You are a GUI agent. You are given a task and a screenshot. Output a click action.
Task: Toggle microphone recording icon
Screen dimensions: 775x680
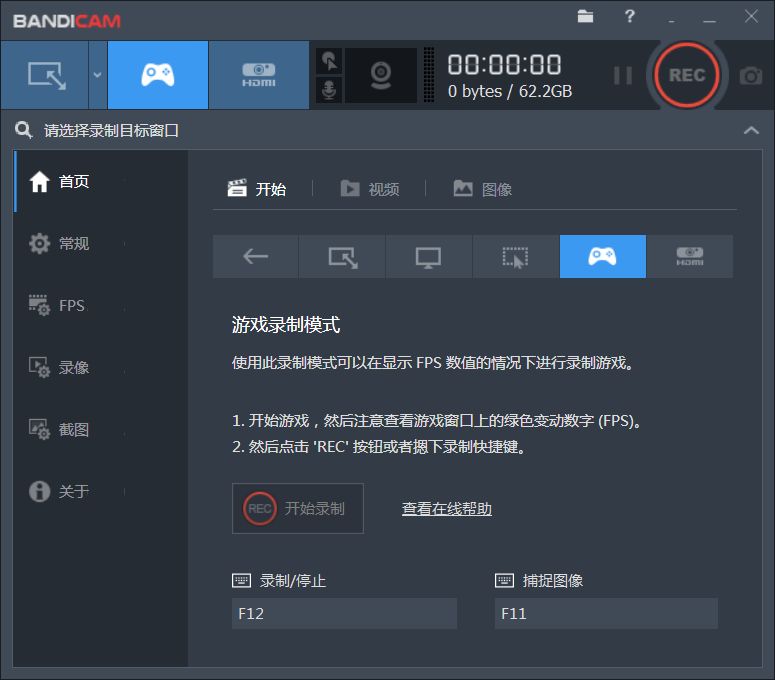(x=329, y=90)
